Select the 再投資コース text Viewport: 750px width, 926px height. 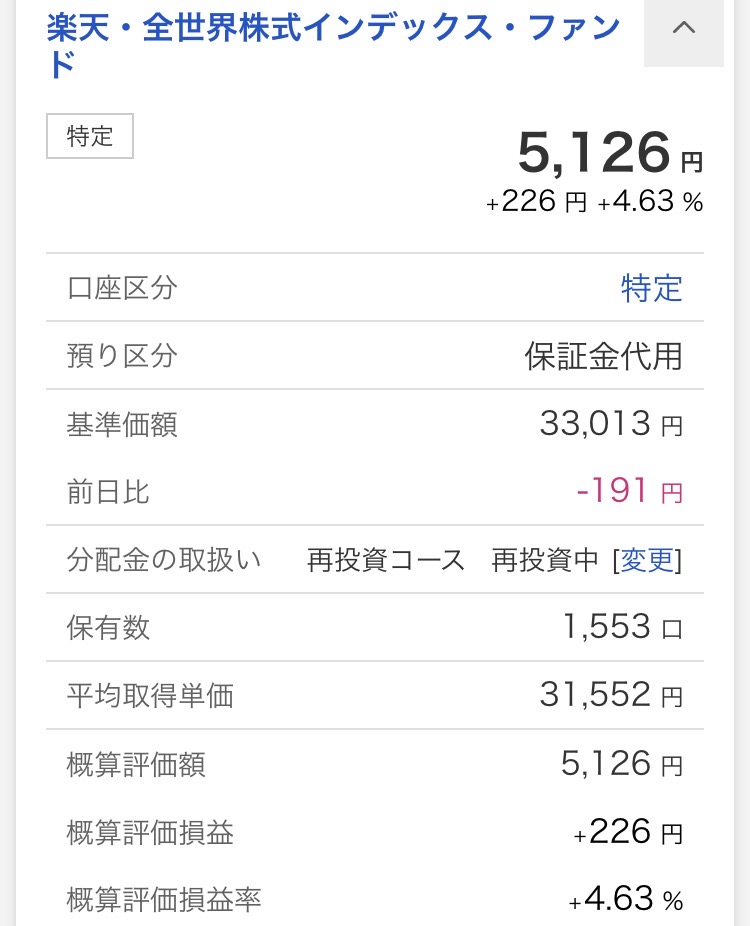[386, 560]
